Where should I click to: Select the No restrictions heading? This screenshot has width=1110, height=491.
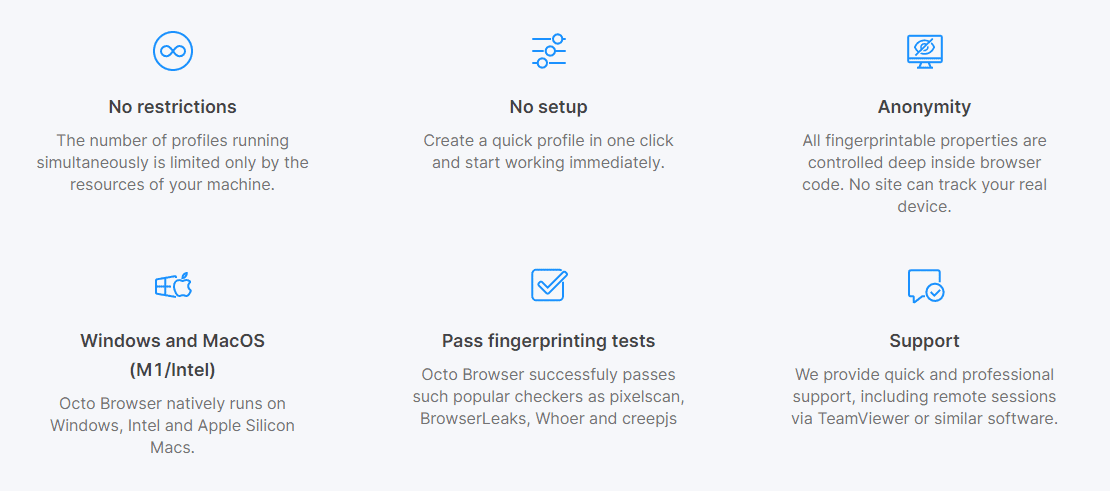click(x=173, y=107)
